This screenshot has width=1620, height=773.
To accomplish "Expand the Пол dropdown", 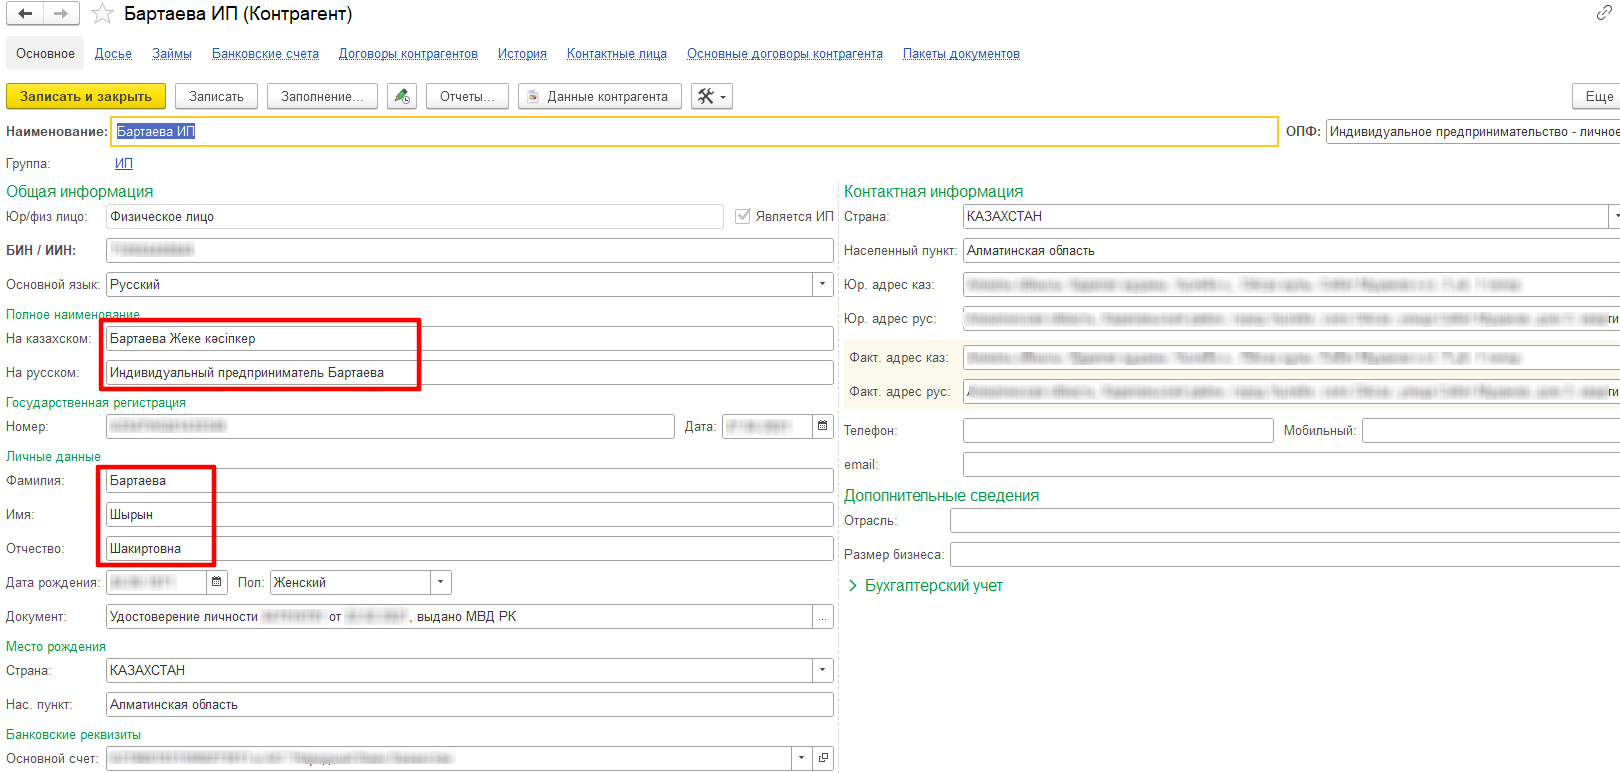I will (441, 583).
